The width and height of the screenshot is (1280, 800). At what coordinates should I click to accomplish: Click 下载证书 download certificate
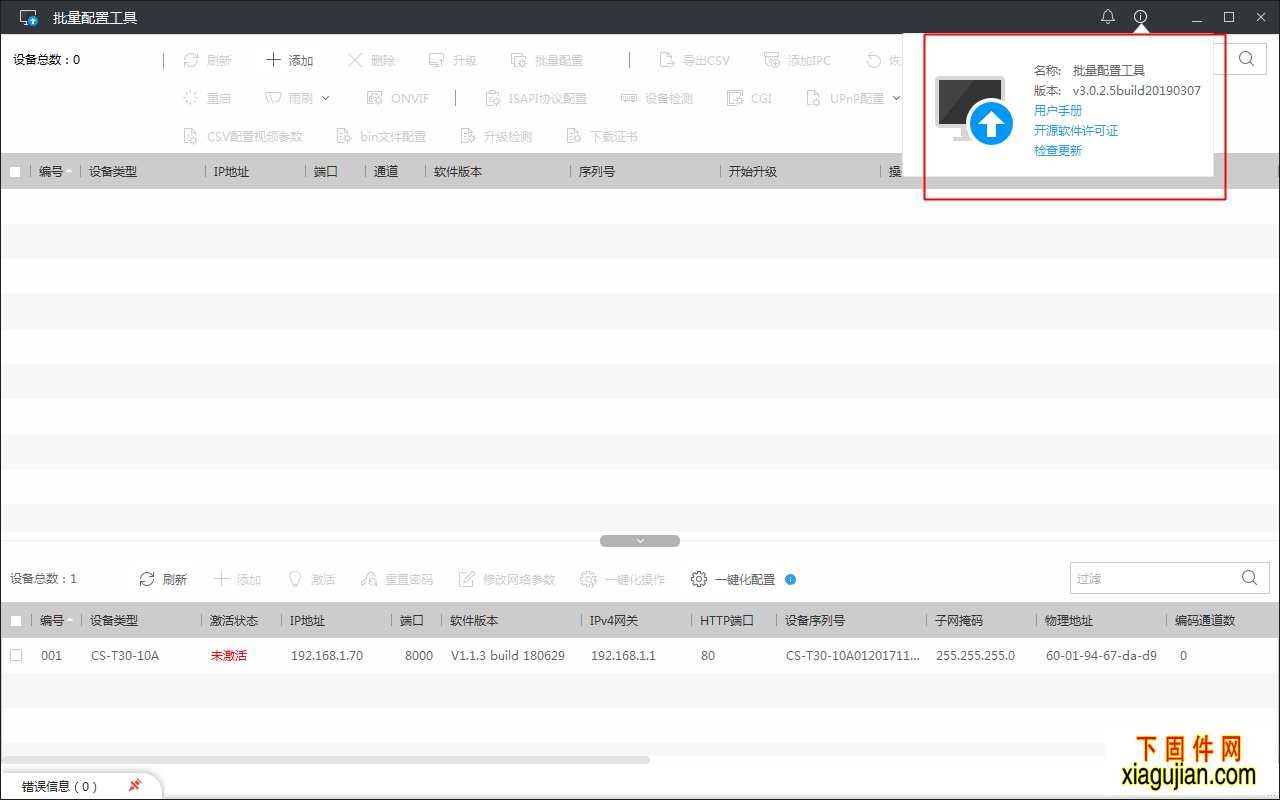pyautogui.click(x=602, y=136)
